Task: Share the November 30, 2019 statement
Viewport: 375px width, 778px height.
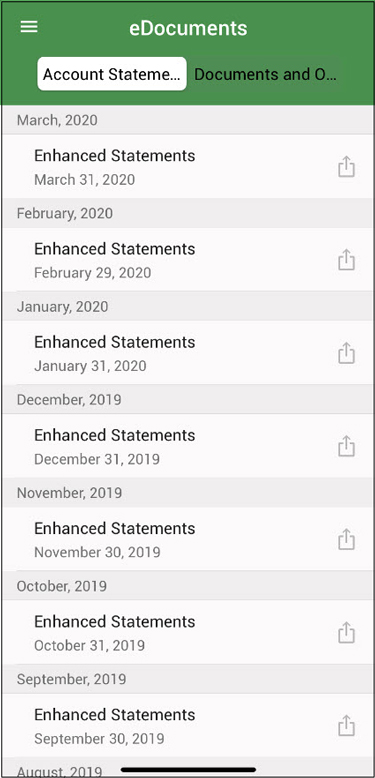Action: (x=346, y=539)
